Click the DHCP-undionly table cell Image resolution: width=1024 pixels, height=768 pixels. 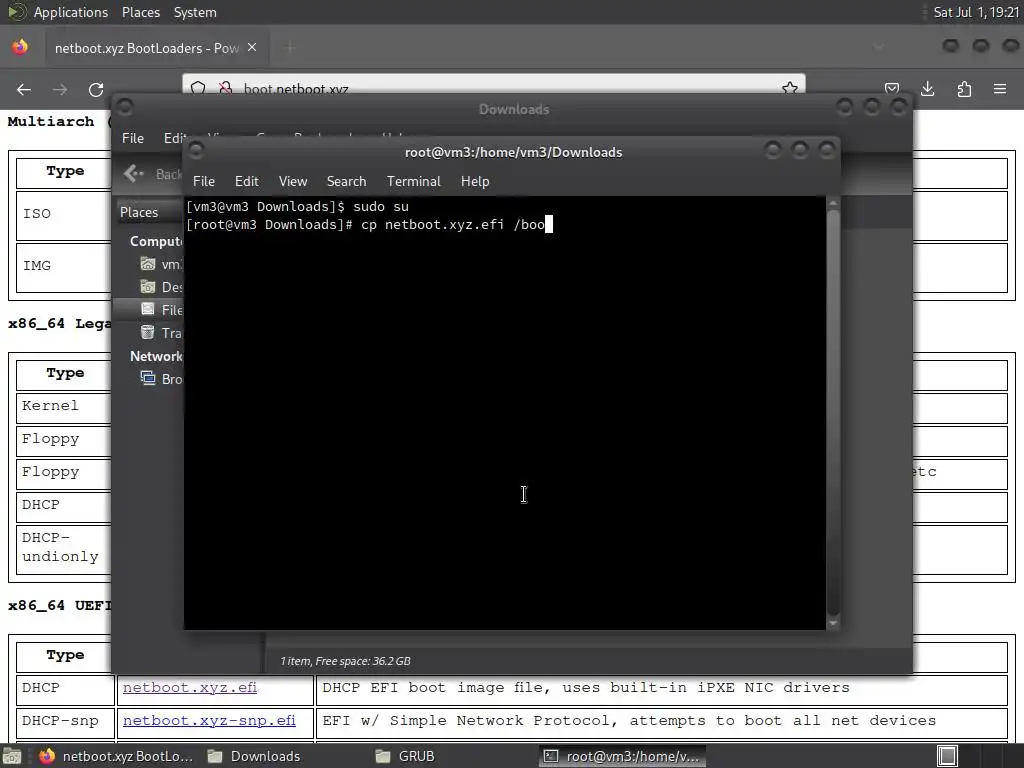click(x=64, y=550)
